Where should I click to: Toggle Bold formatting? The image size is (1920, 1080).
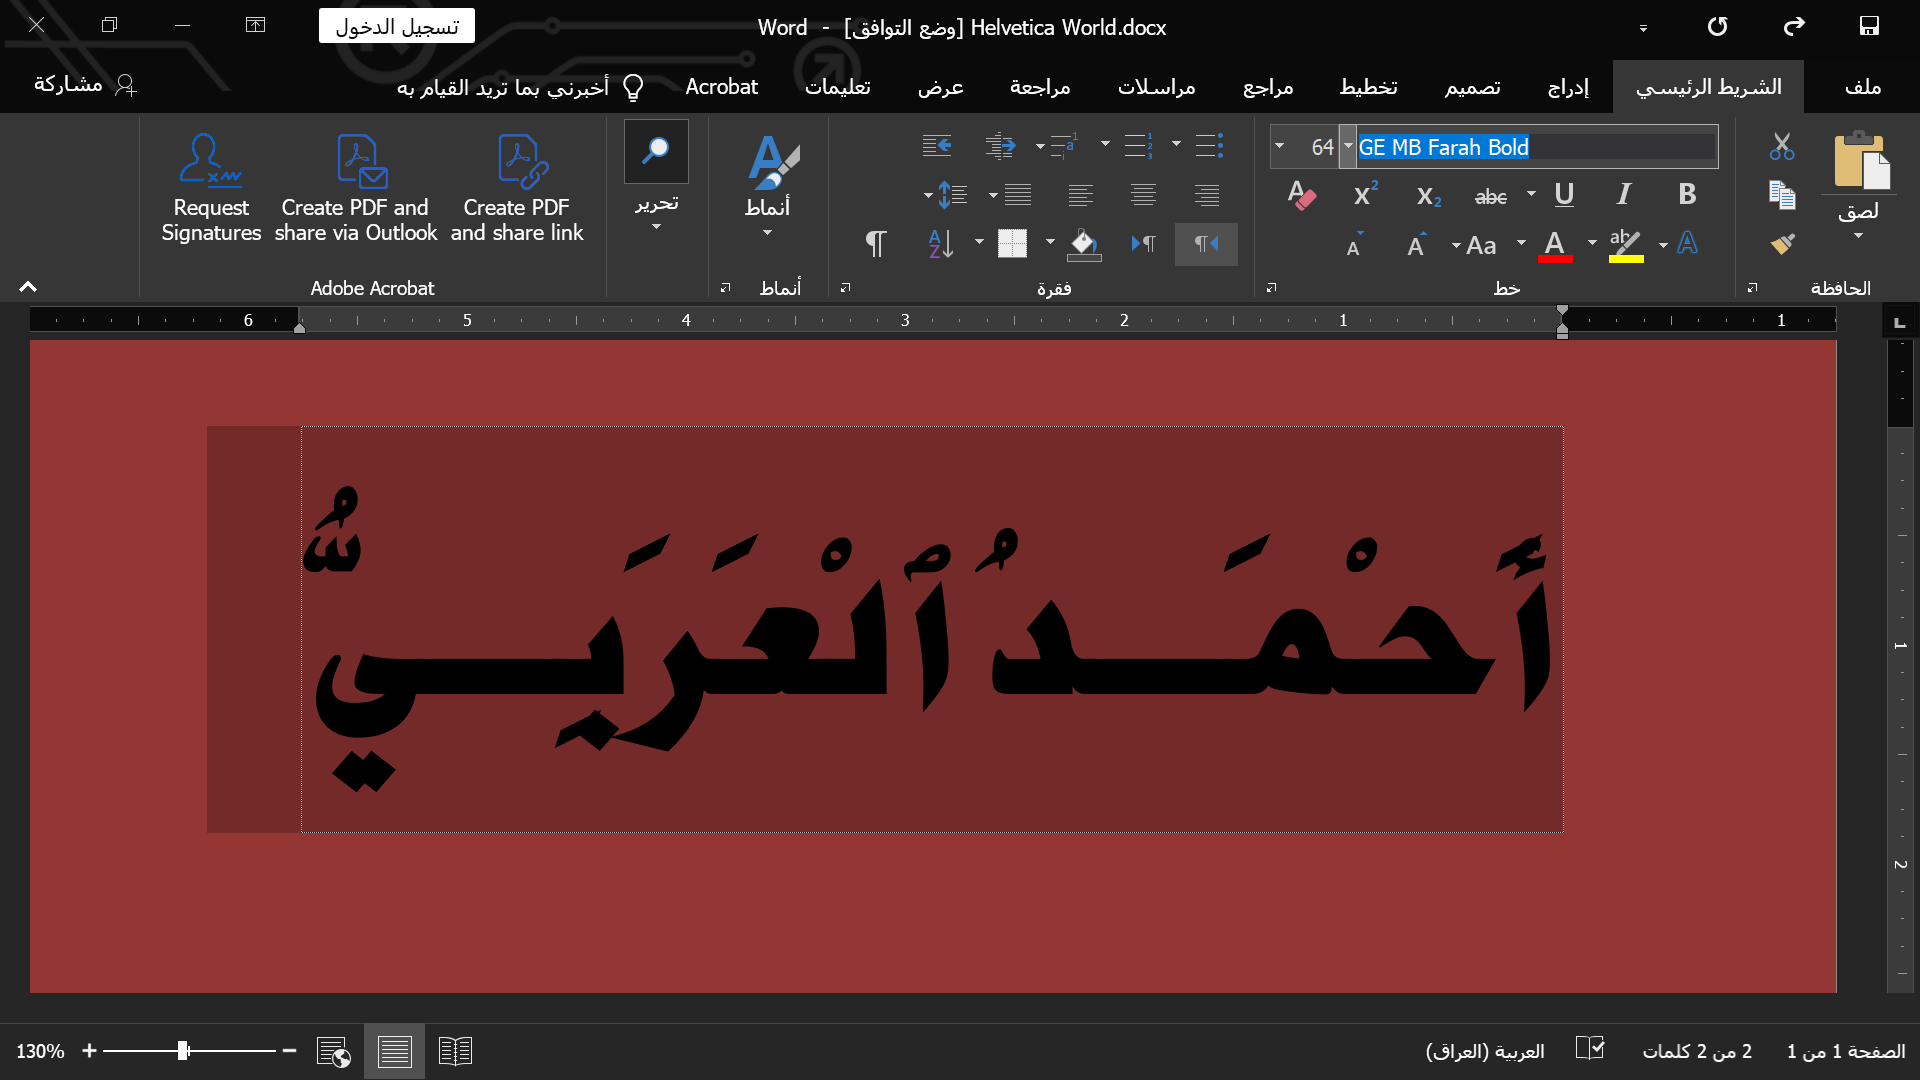[x=1687, y=195]
